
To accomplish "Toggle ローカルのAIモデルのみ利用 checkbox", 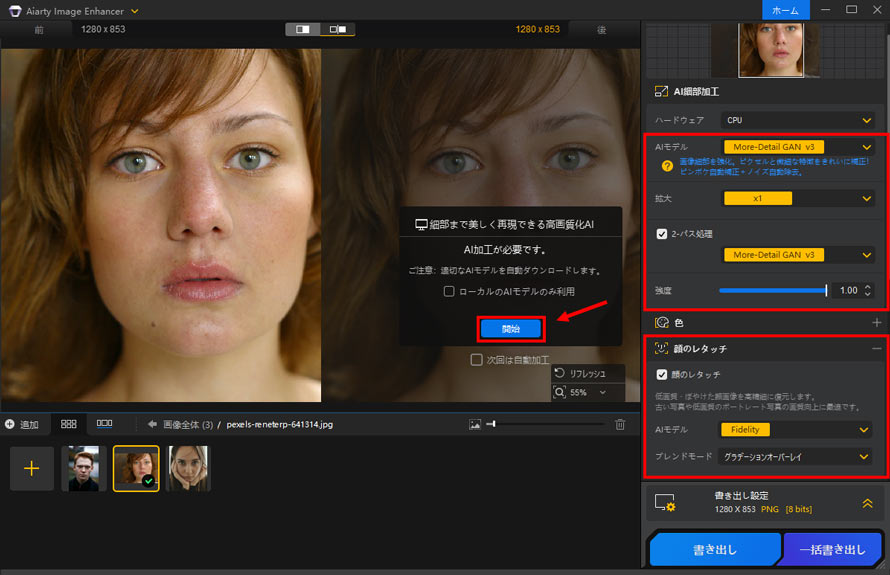I will [x=450, y=291].
